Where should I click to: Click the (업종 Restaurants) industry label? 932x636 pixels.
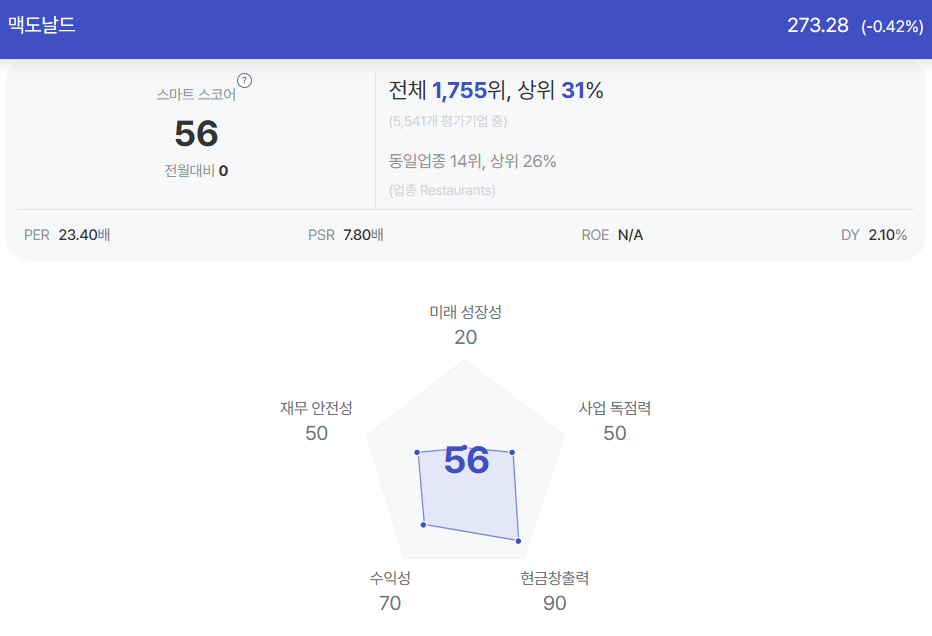coord(442,190)
